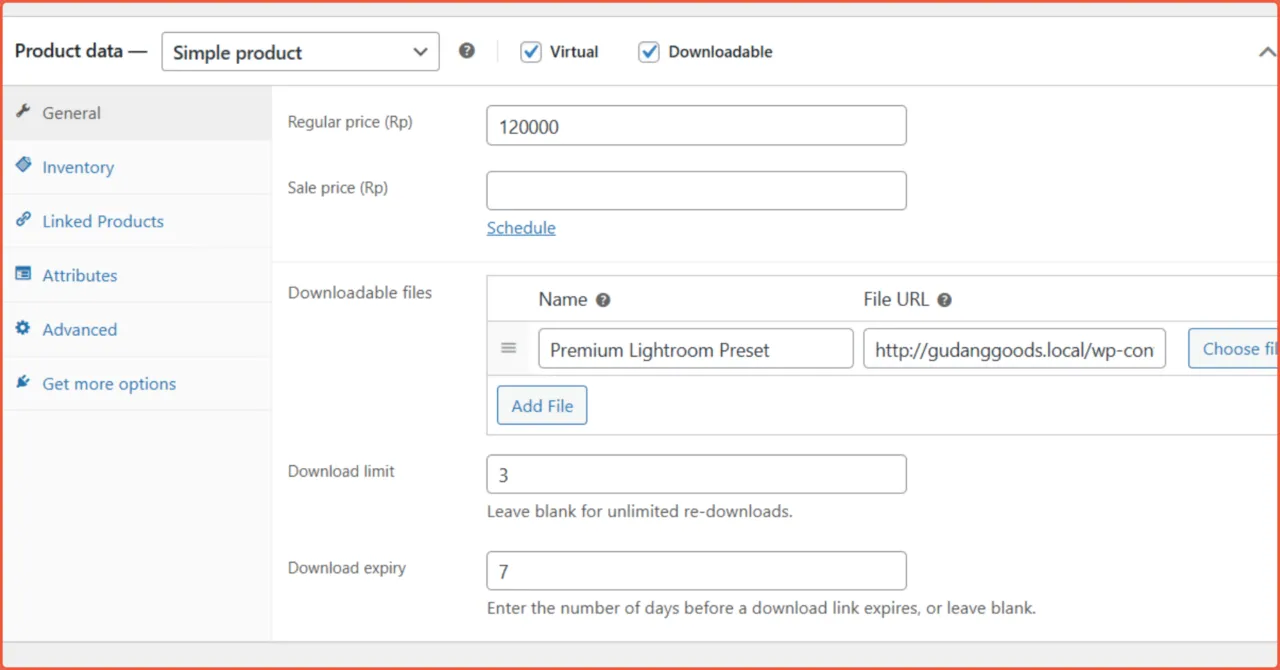1280x670 pixels.
Task: Open the Linked Products tab
Action: click(102, 220)
